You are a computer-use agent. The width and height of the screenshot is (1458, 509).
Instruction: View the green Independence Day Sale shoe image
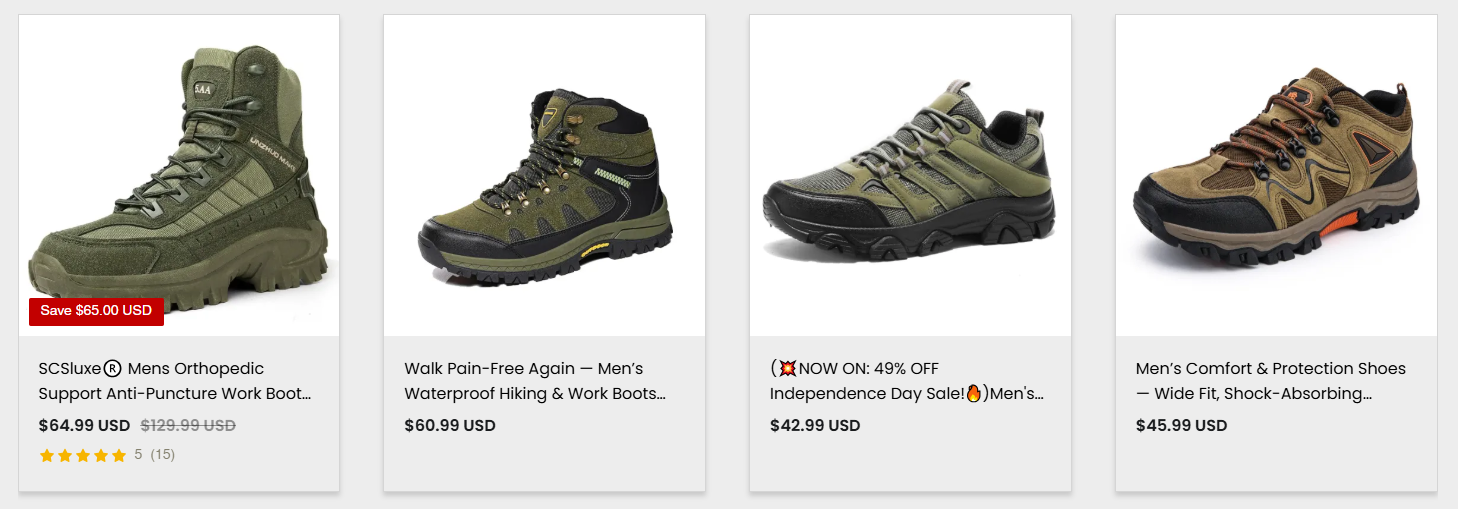point(910,175)
